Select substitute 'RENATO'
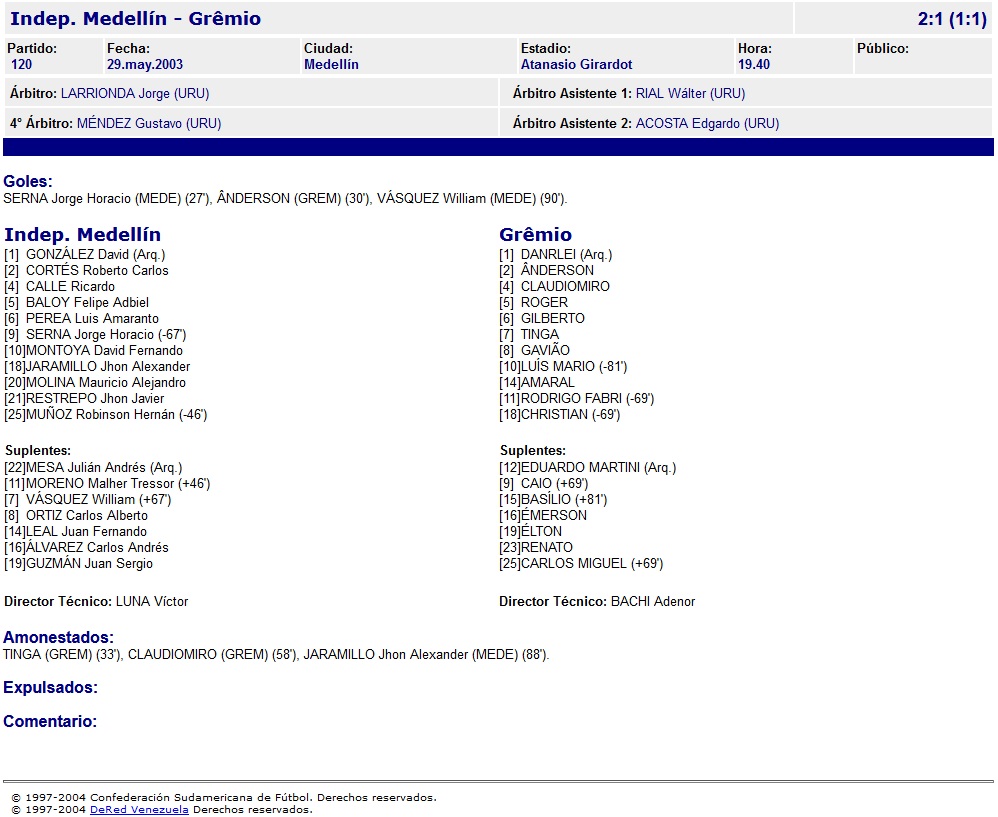The height and width of the screenshot is (817, 998). coord(547,547)
